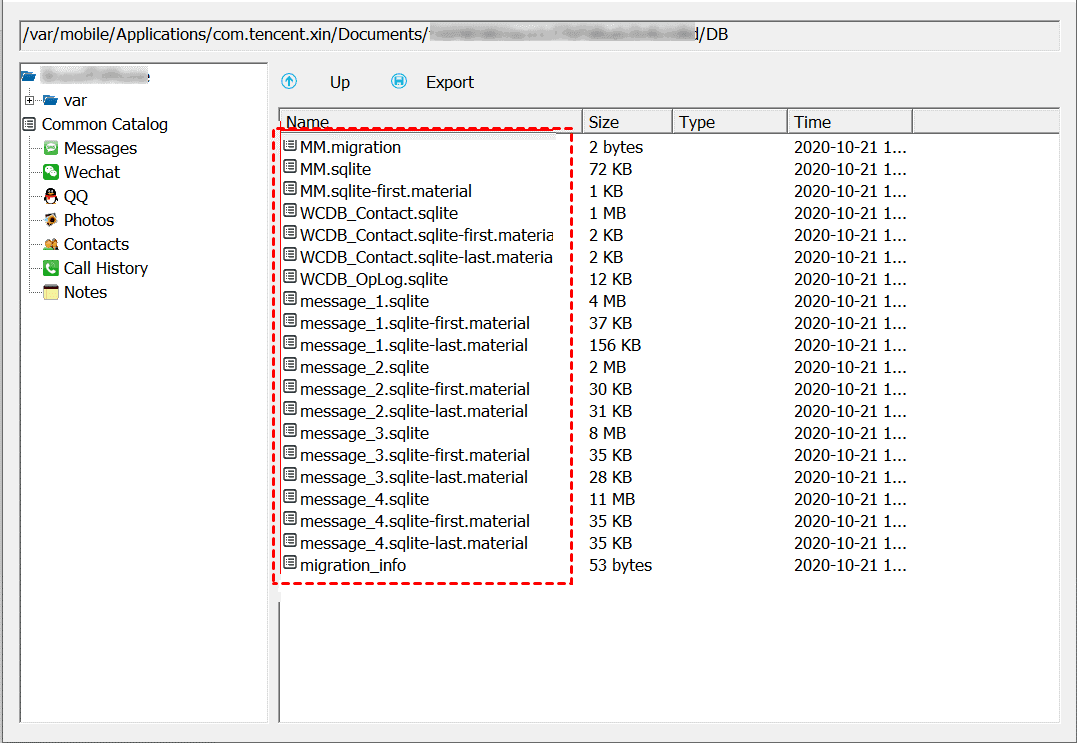Select WCDB_Contact.sqlite file row
This screenshot has width=1077, height=743.
[378, 213]
